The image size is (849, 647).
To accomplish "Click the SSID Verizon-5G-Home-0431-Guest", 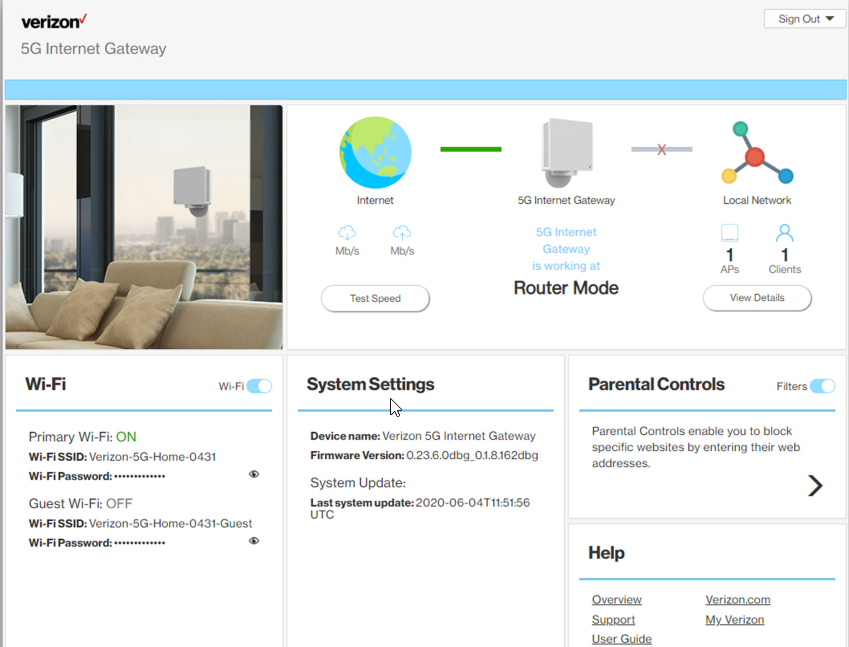I will click(x=171, y=524).
